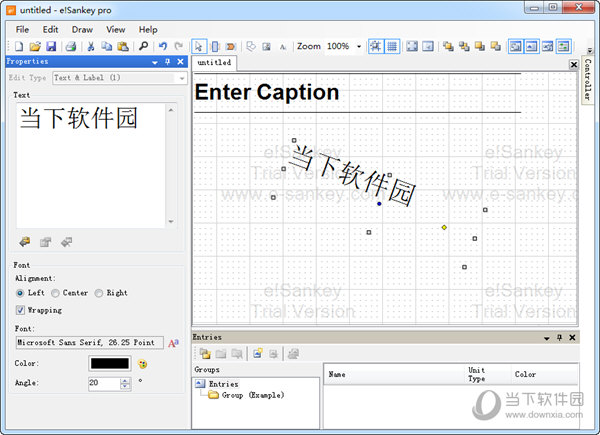Click the fit-to-window zoom icon
600x435 pixels.
(412, 47)
